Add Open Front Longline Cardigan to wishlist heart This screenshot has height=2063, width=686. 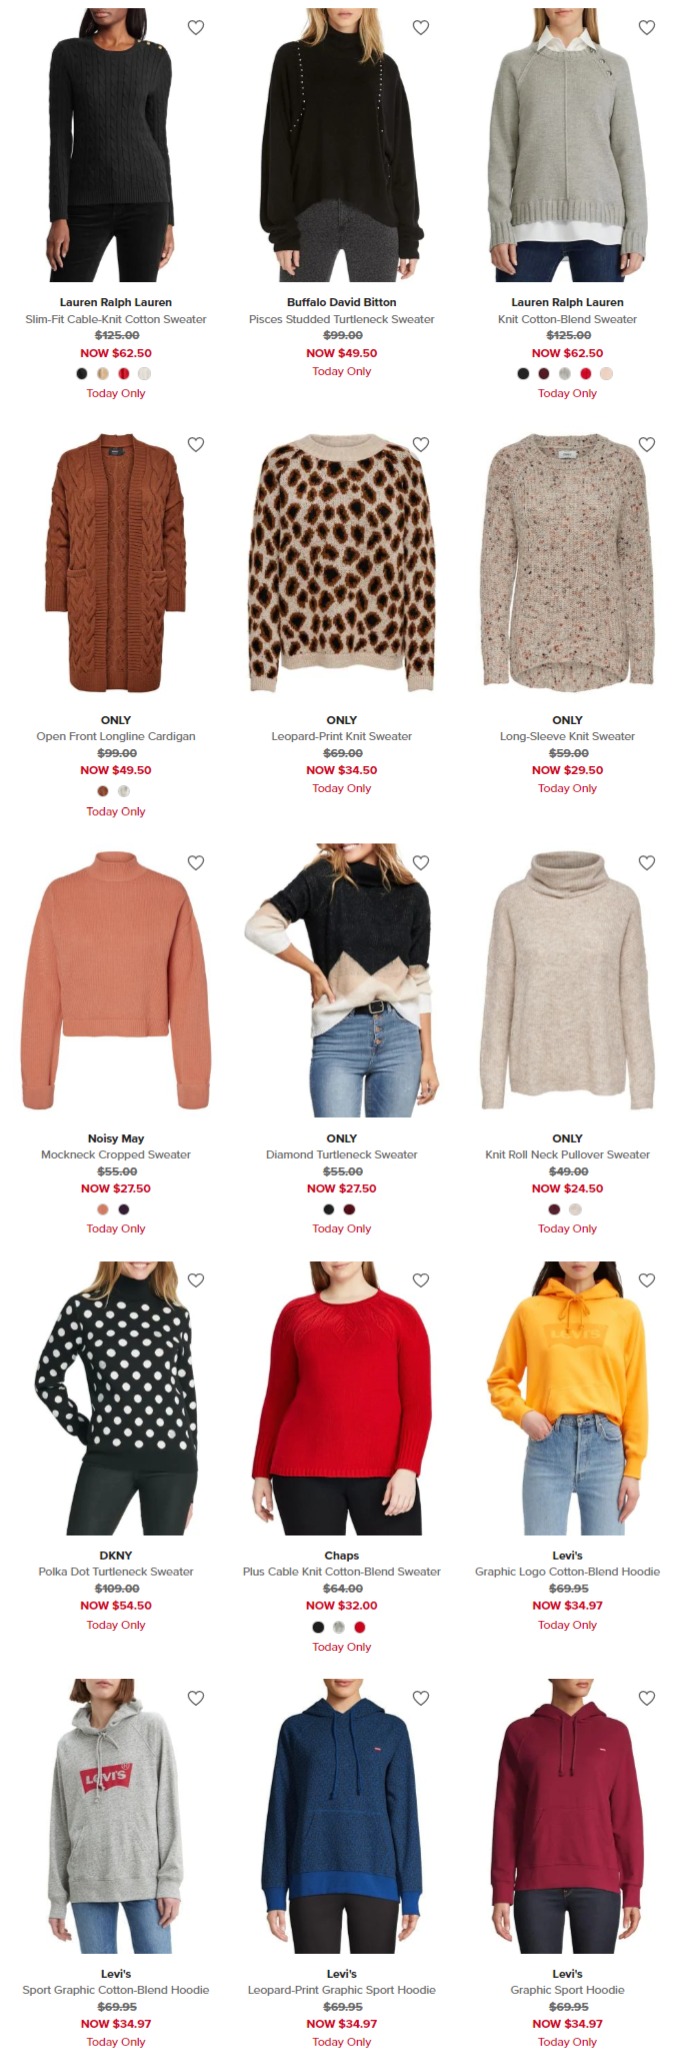(x=196, y=445)
